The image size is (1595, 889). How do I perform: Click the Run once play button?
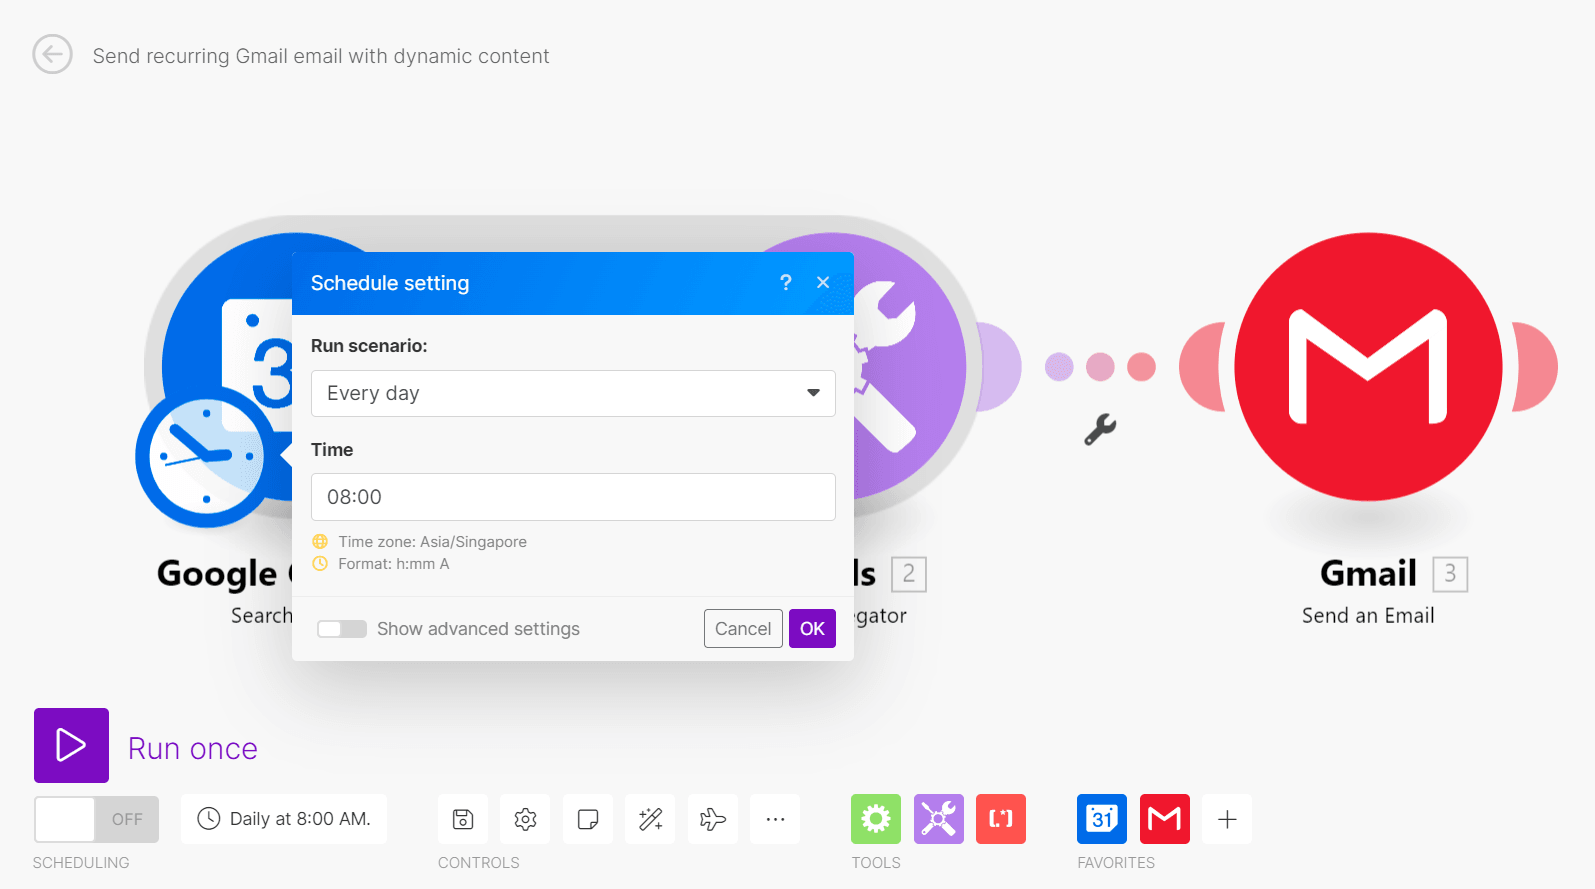tap(71, 745)
